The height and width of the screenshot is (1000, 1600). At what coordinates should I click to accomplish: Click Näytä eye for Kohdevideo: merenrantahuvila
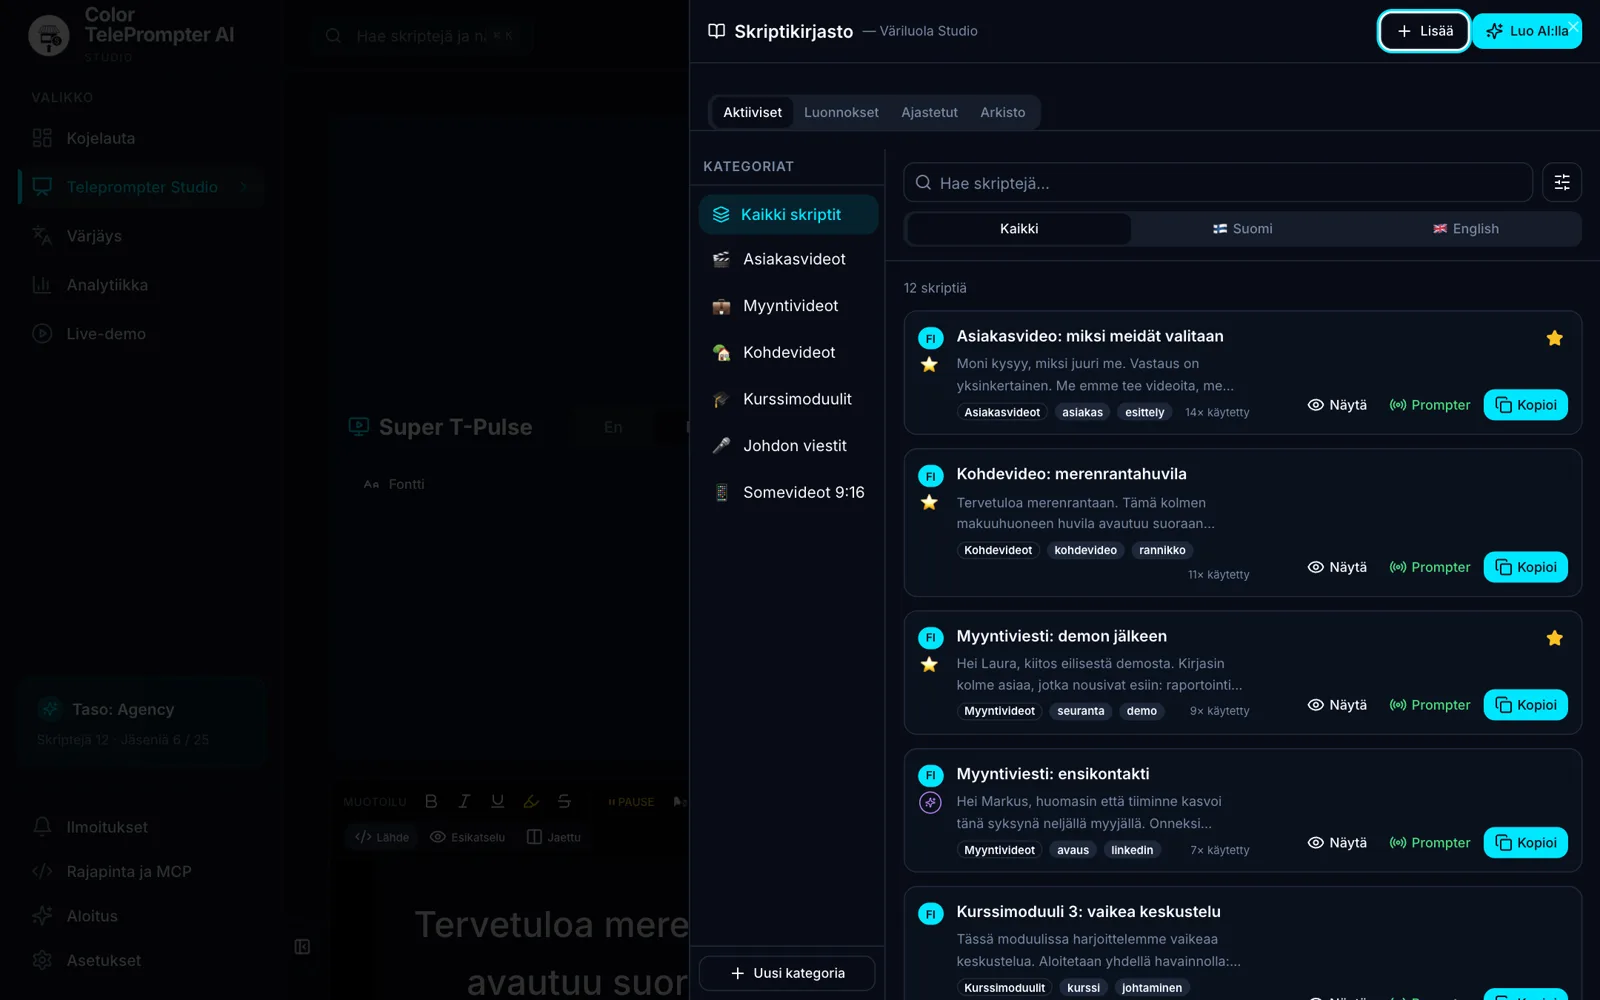point(1337,567)
